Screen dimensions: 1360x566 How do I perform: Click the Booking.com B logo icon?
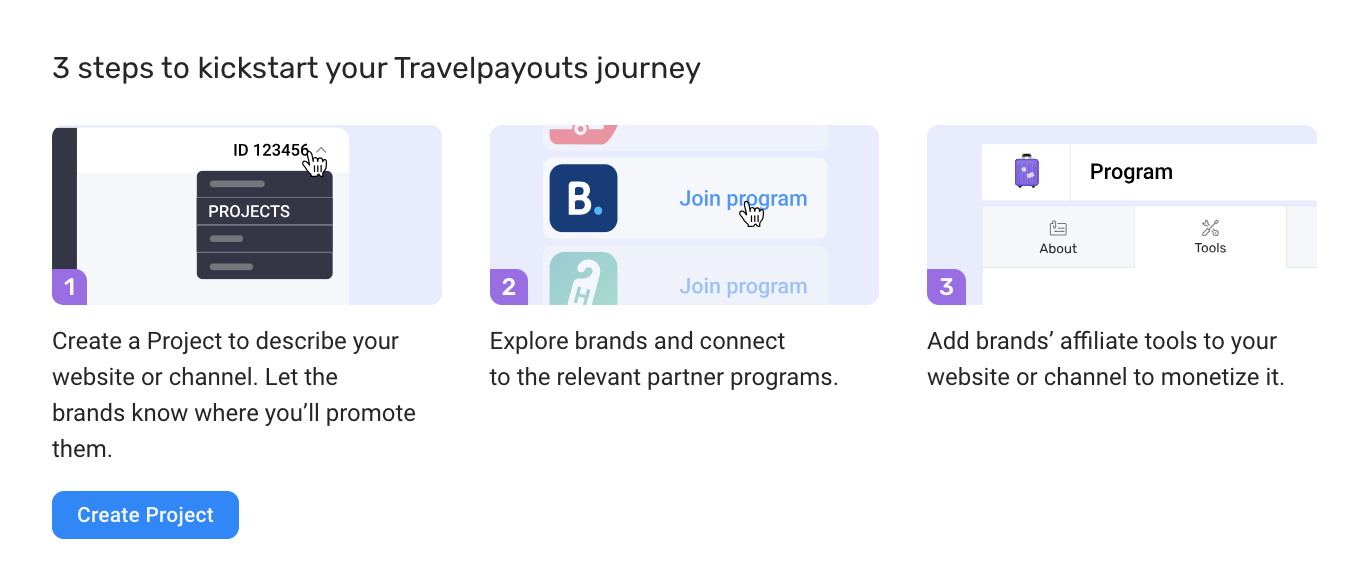click(x=583, y=198)
